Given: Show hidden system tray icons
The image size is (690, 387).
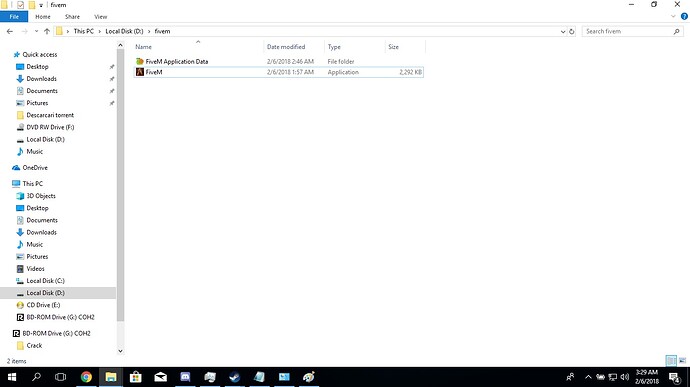Looking at the screenshot, I should tap(588, 377).
